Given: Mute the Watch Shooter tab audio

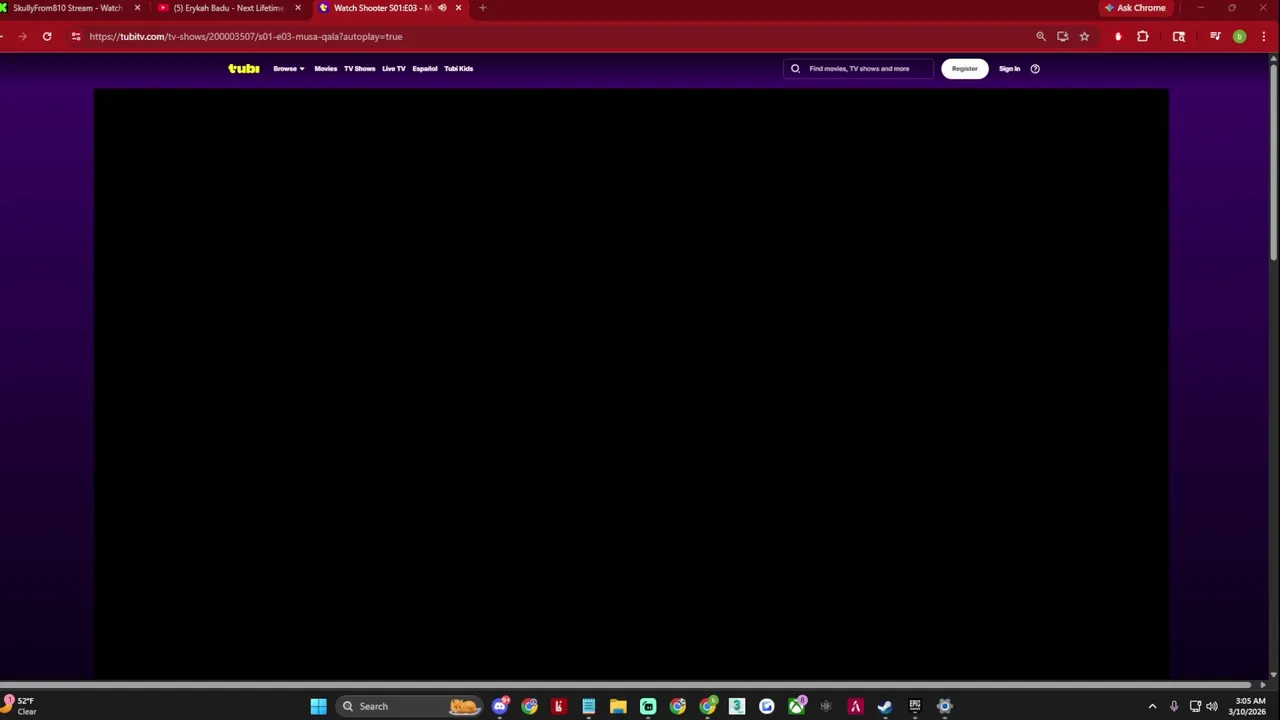Looking at the screenshot, I should pyautogui.click(x=442, y=8).
